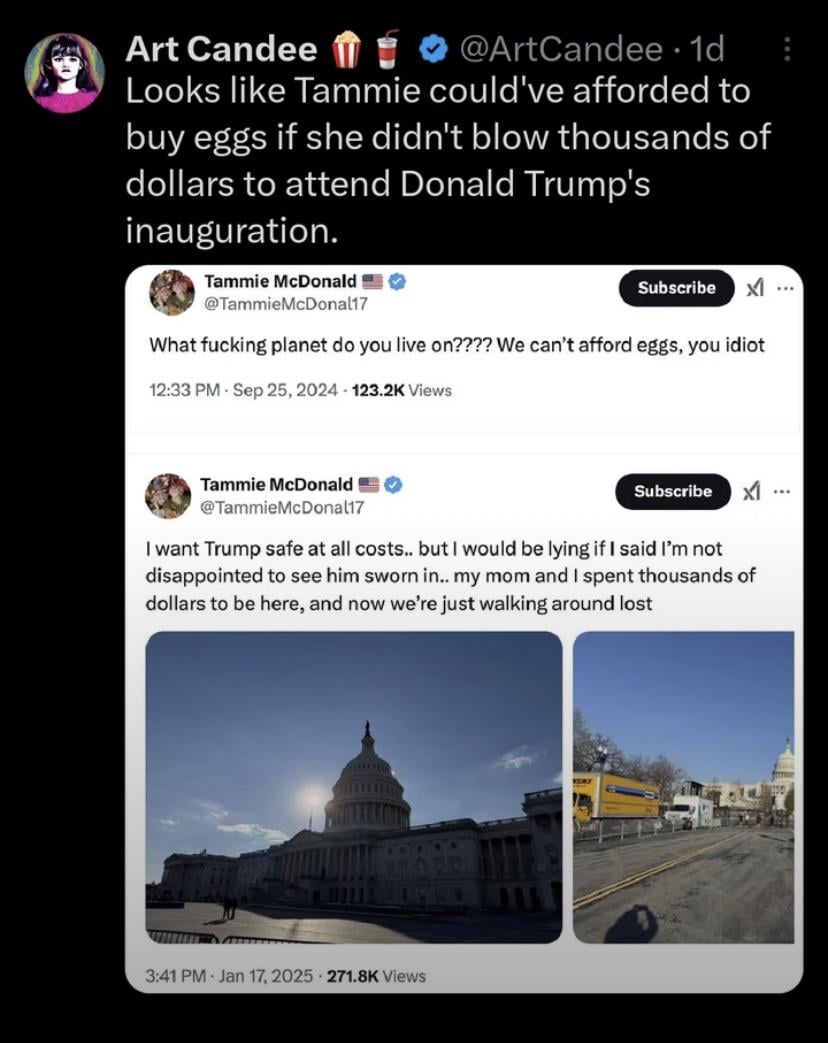Open Art Candee's profile avatar
The height and width of the screenshot is (1043, 828).
(65, 72)
